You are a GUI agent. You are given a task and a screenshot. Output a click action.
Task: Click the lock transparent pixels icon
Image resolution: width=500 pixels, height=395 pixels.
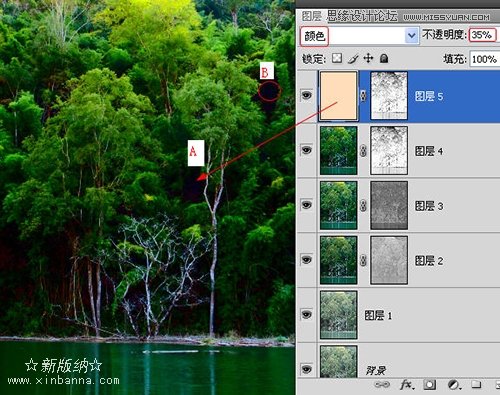[x=337, y=58]
